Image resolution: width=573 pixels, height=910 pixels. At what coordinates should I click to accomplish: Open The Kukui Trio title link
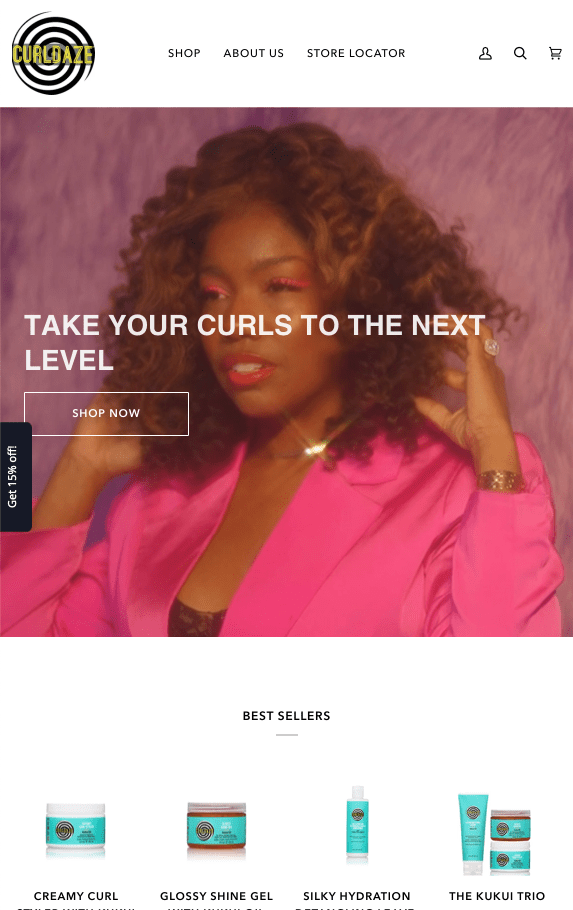click(497, 896)
